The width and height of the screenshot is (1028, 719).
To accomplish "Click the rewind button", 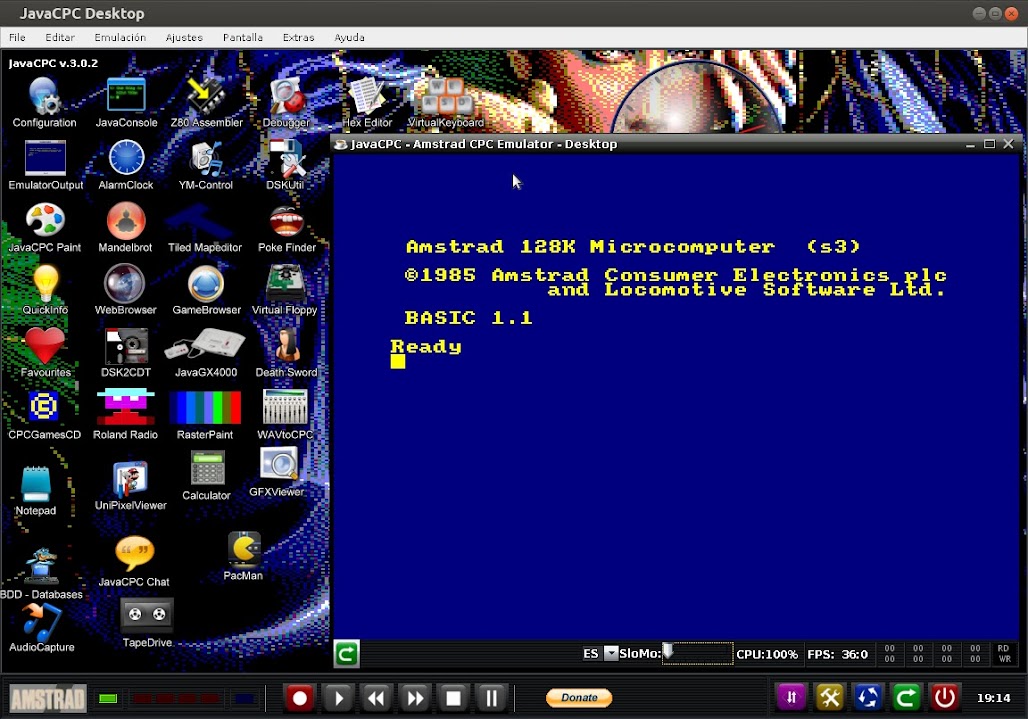I will (376, 698).
